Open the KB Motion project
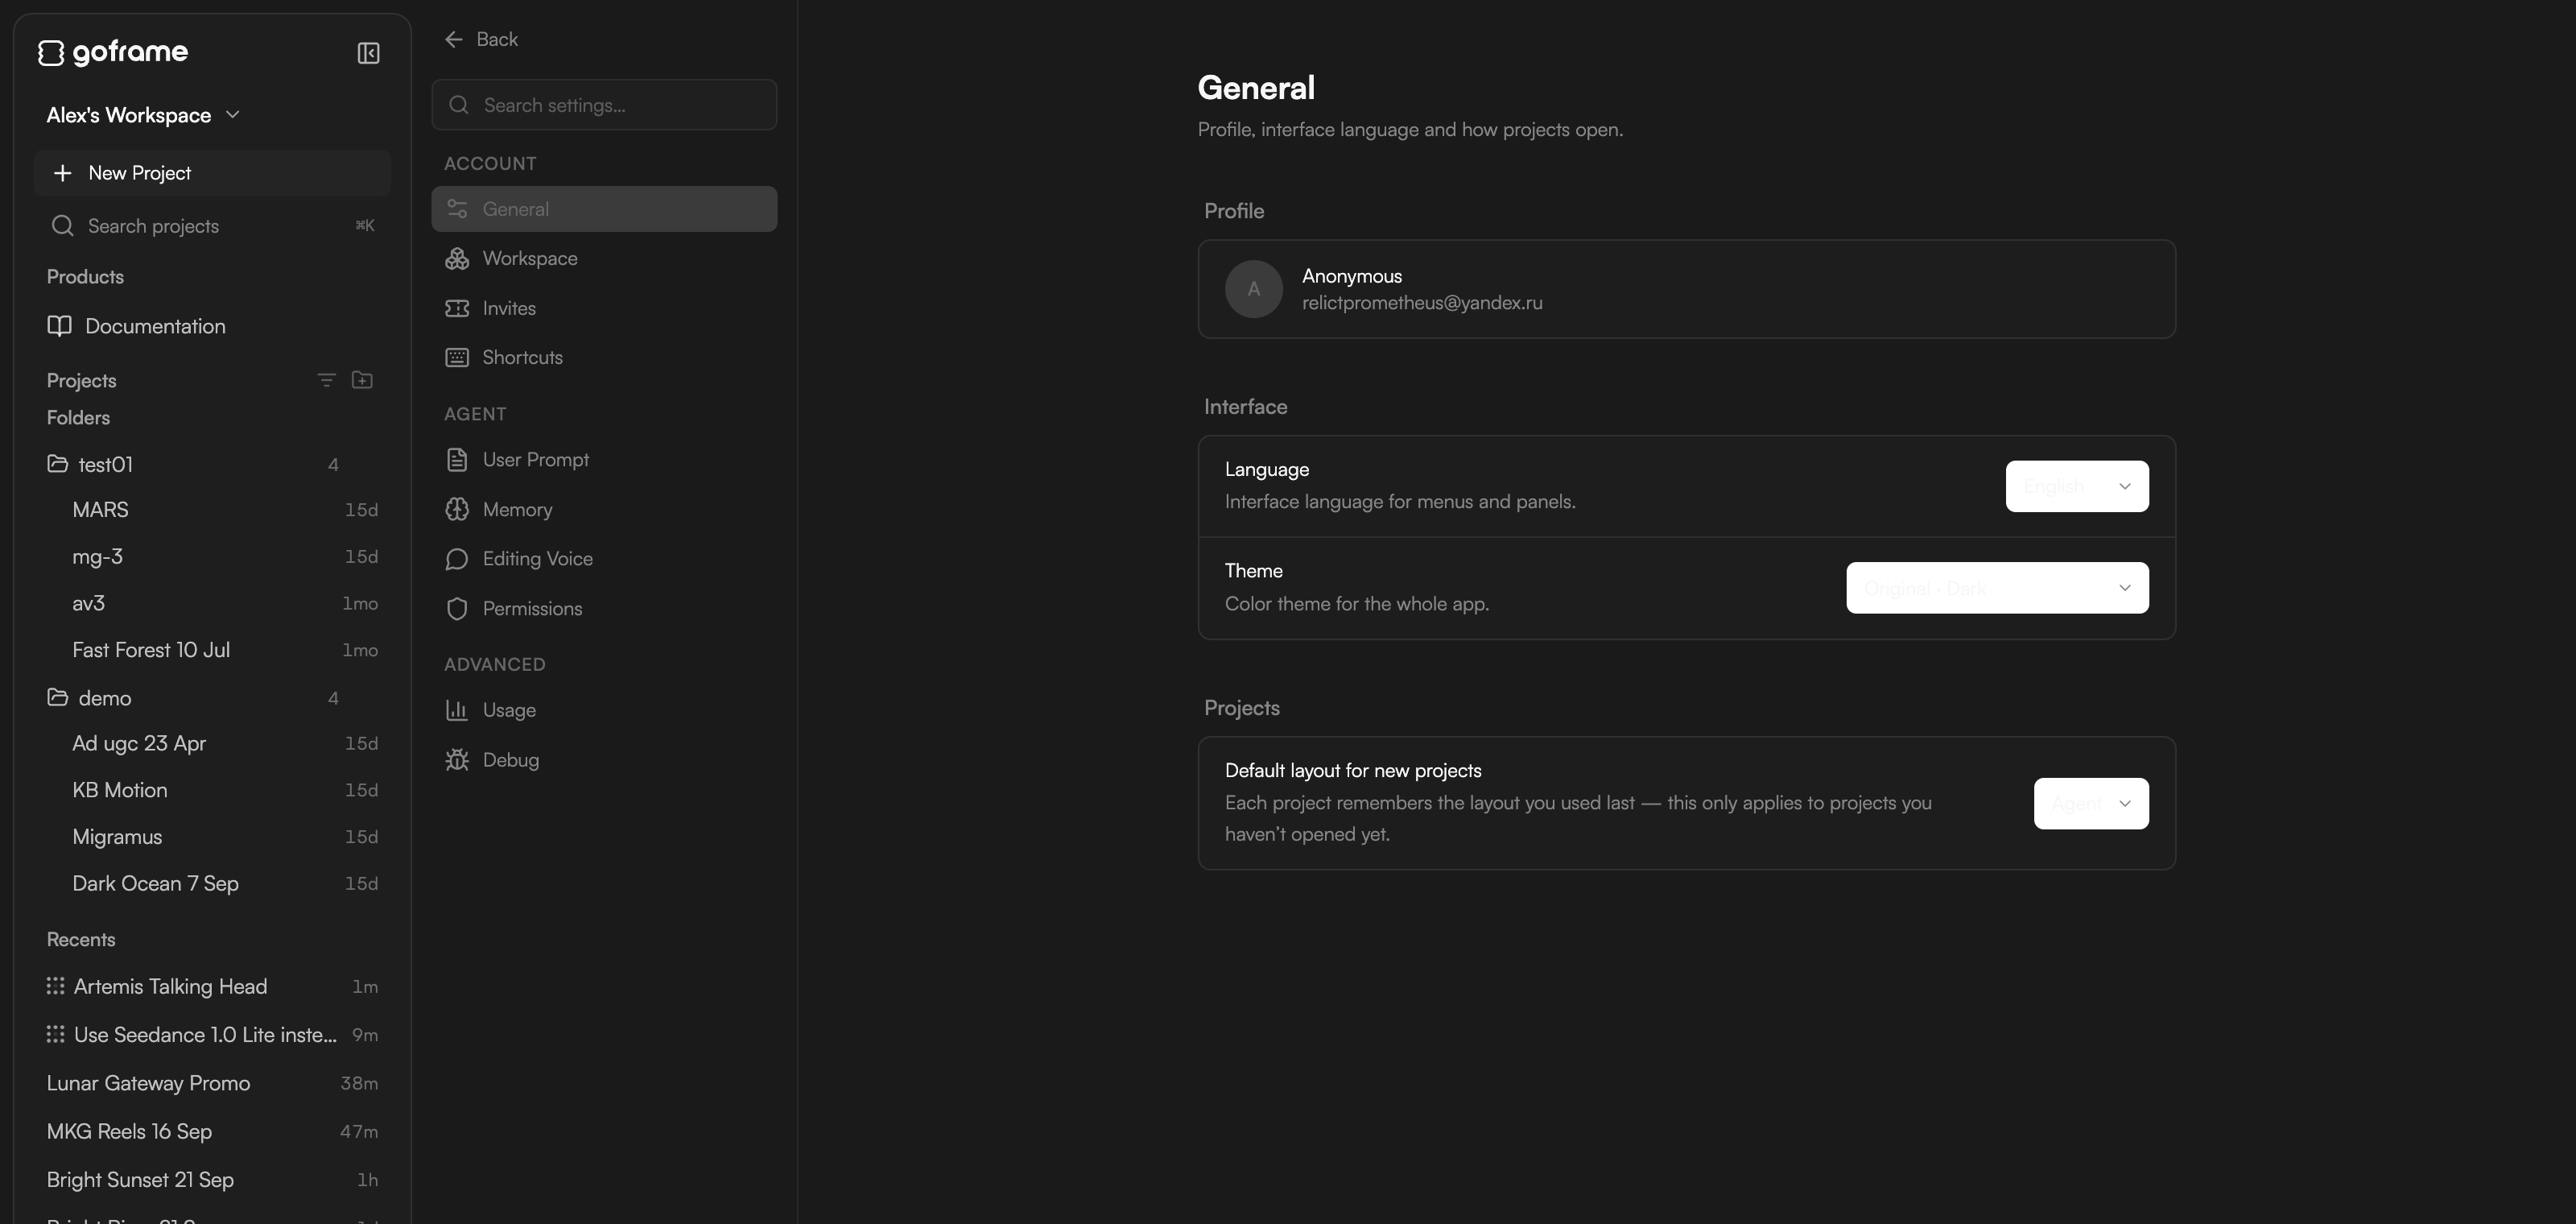The height and width of the screenshot is (1224, 2576). 212,790
